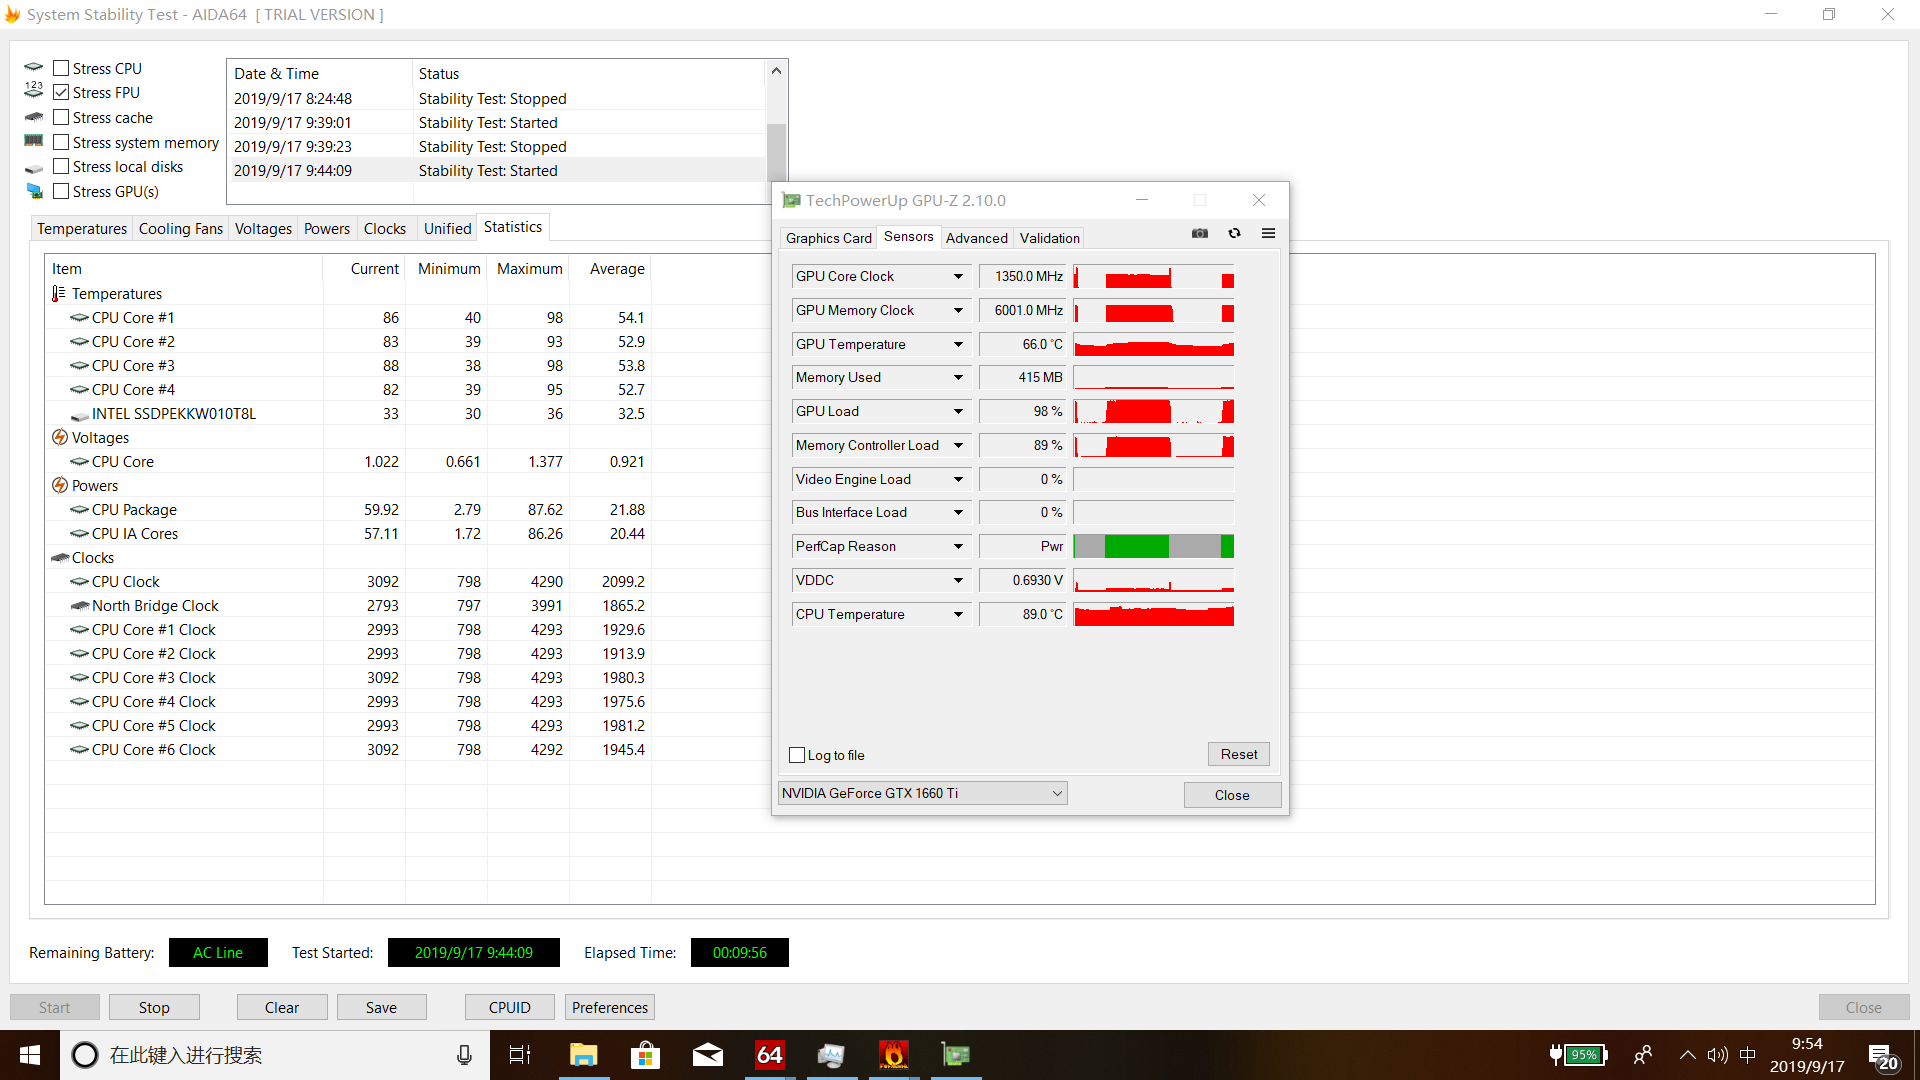This screenshot has width=1920, height=1080.
Task: Enable Log to file checkbox
Action: pyautogui.click(x=797, y=755)
